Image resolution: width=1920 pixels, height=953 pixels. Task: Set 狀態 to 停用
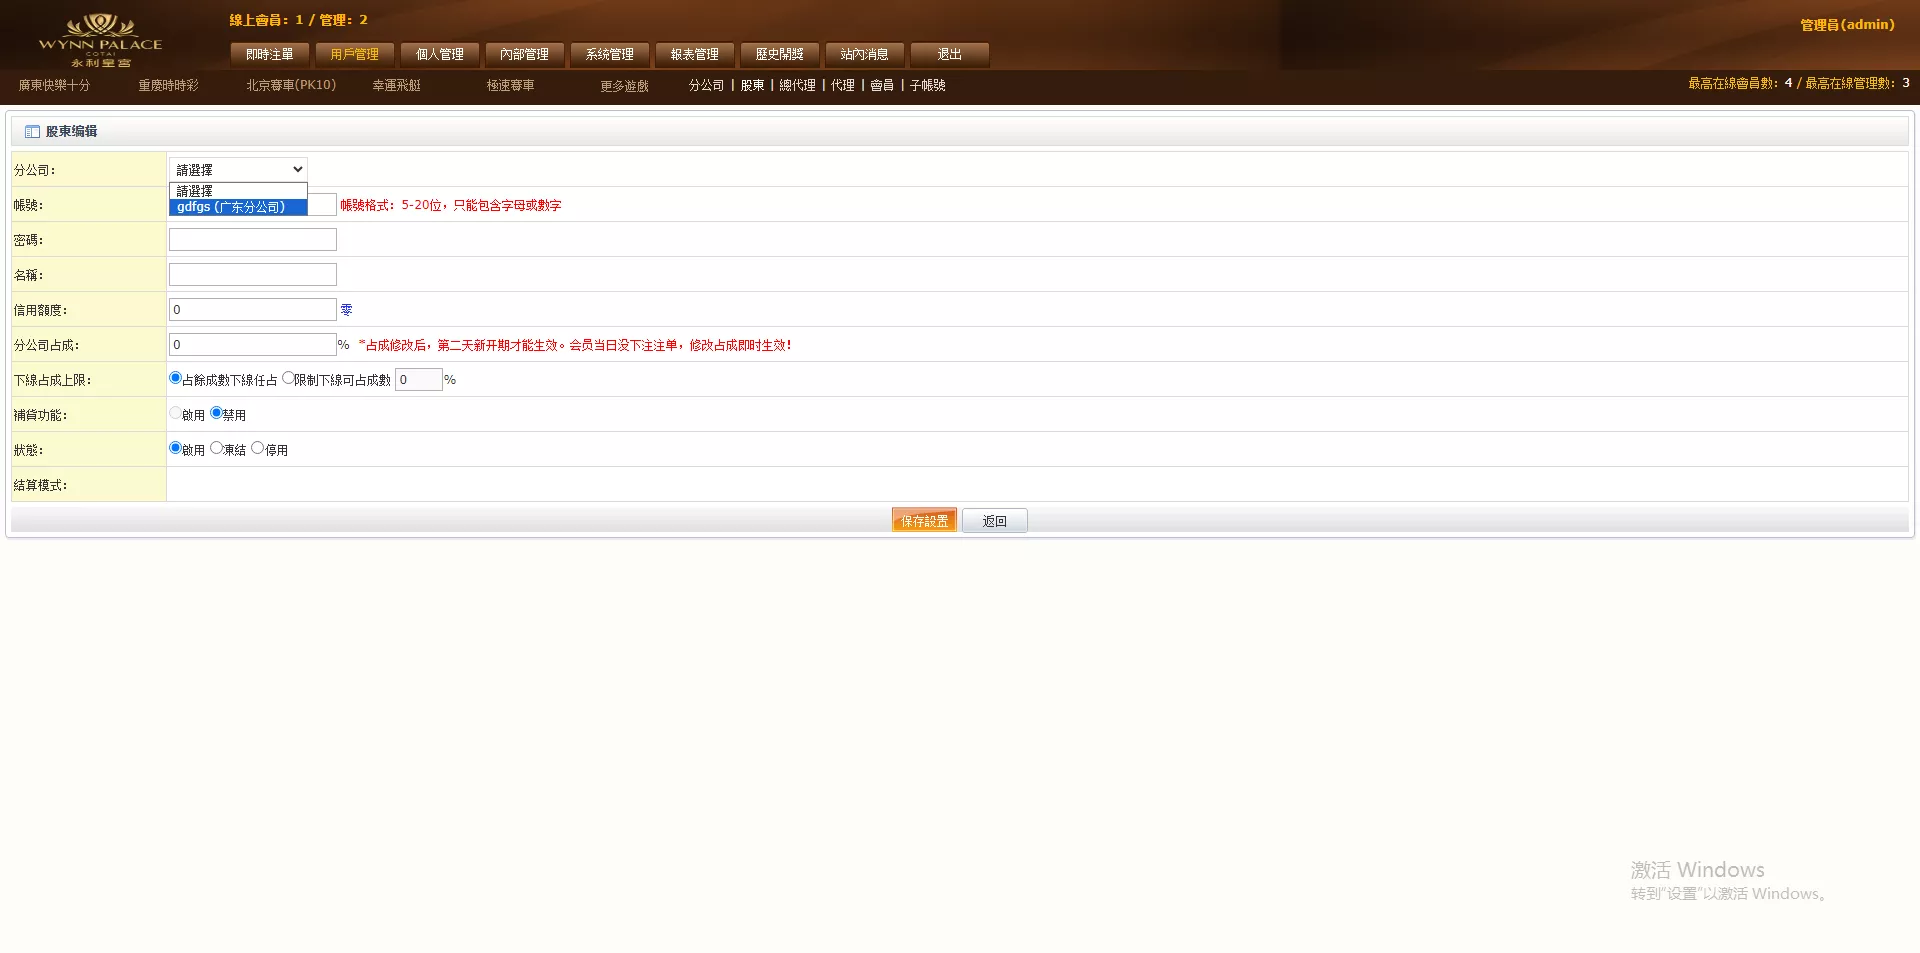click(258, 448)
